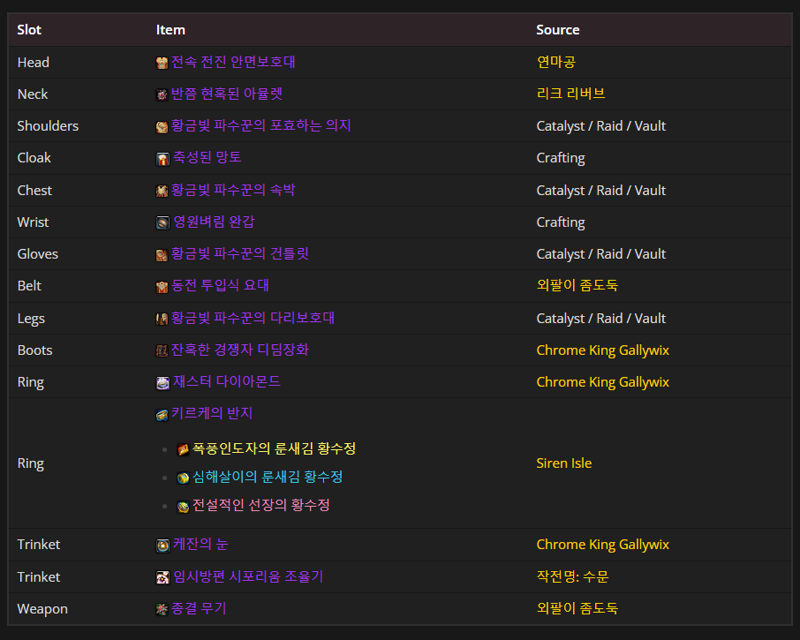Click the Weapon slot cell
The image size is (800, 640).
point(42,609)
